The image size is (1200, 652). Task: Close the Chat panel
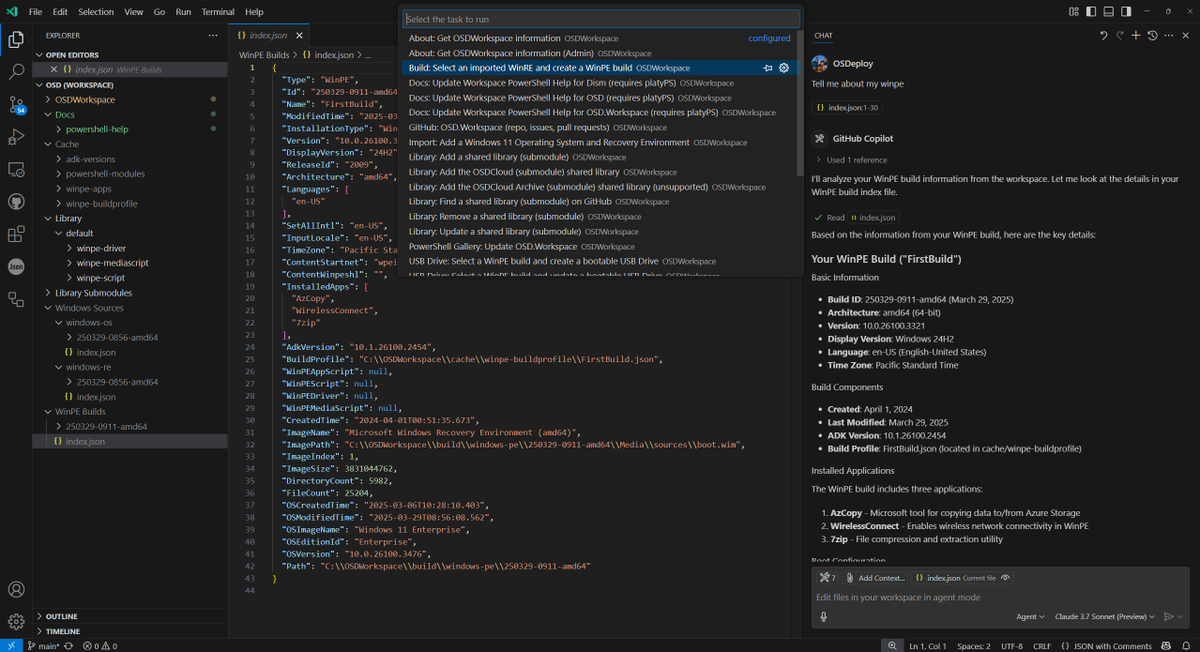point(1185,35)
